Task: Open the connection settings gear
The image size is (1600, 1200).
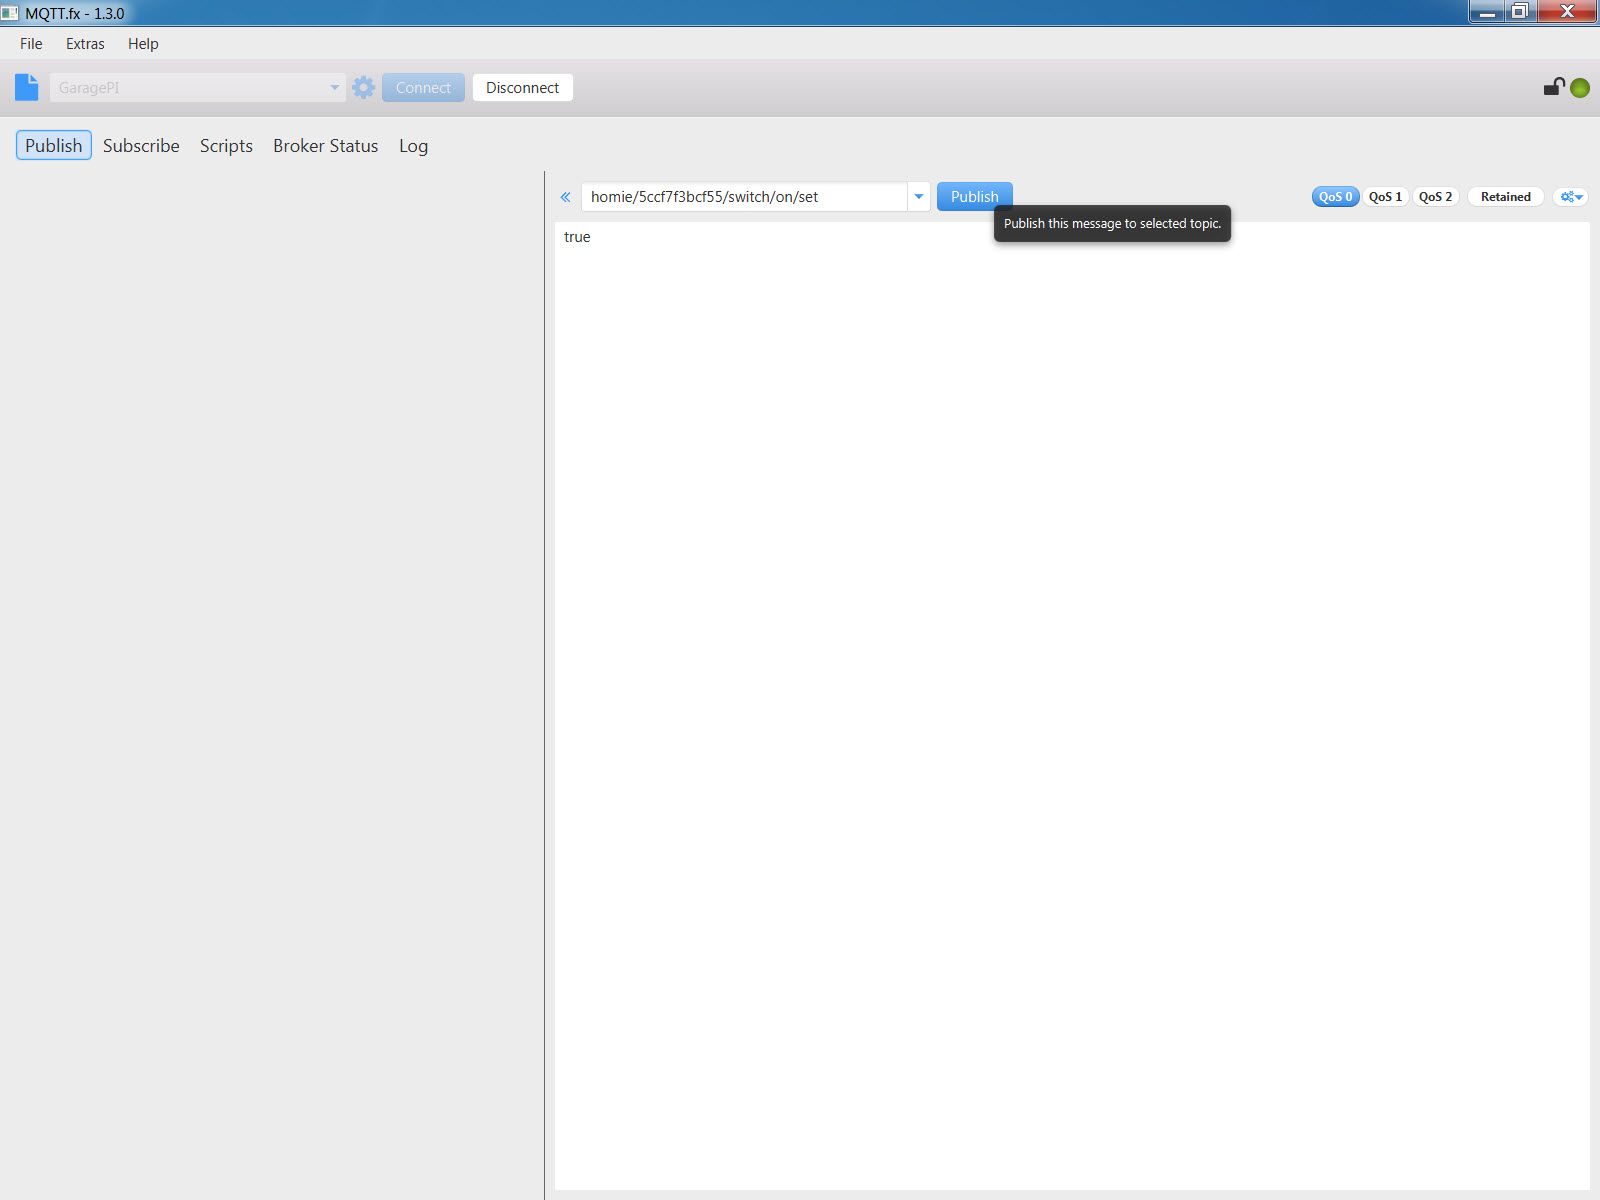Action: (362, 87)
